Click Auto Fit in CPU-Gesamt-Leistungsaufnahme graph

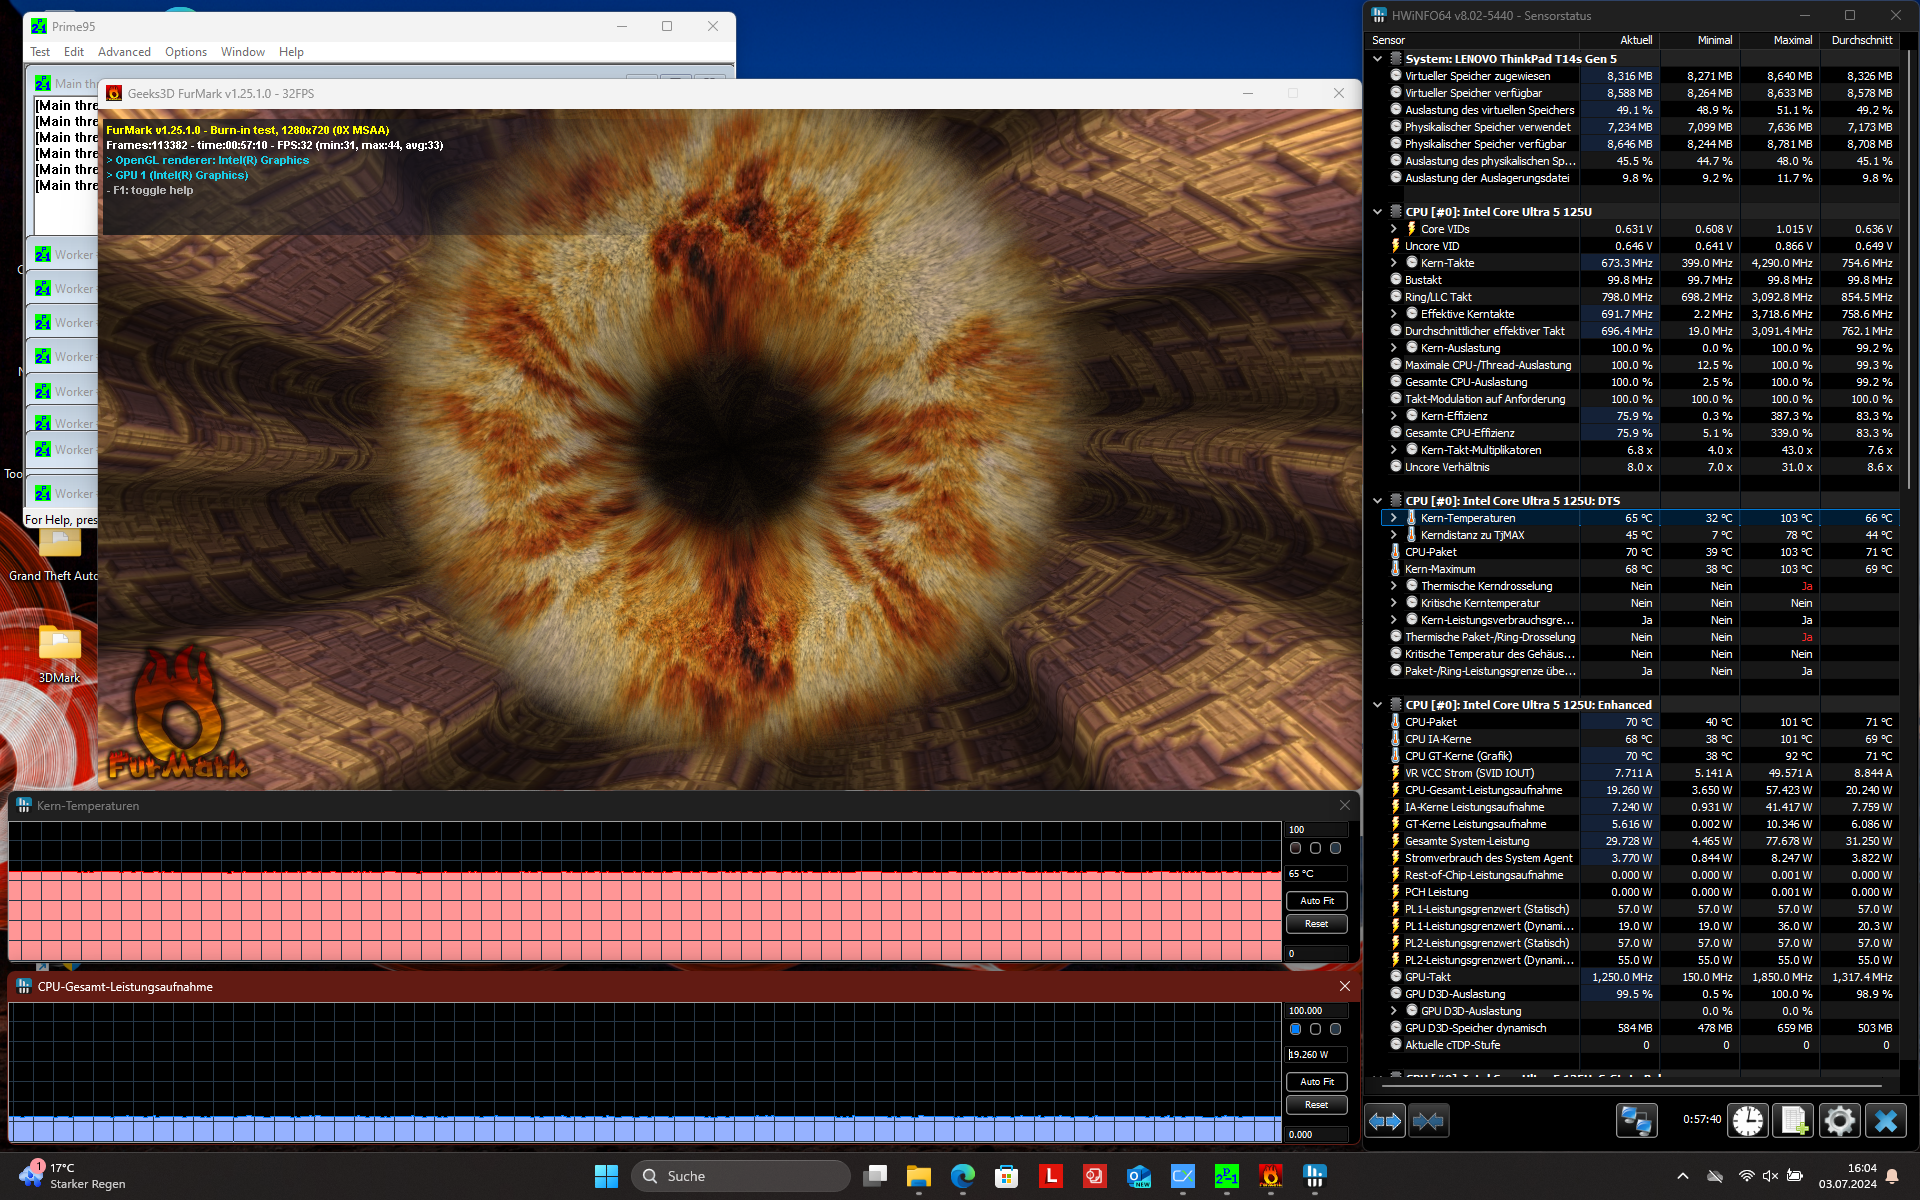1317,1082
